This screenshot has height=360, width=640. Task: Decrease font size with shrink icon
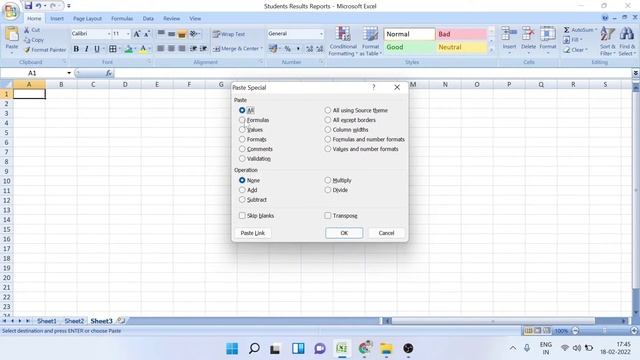click(147, 34)
